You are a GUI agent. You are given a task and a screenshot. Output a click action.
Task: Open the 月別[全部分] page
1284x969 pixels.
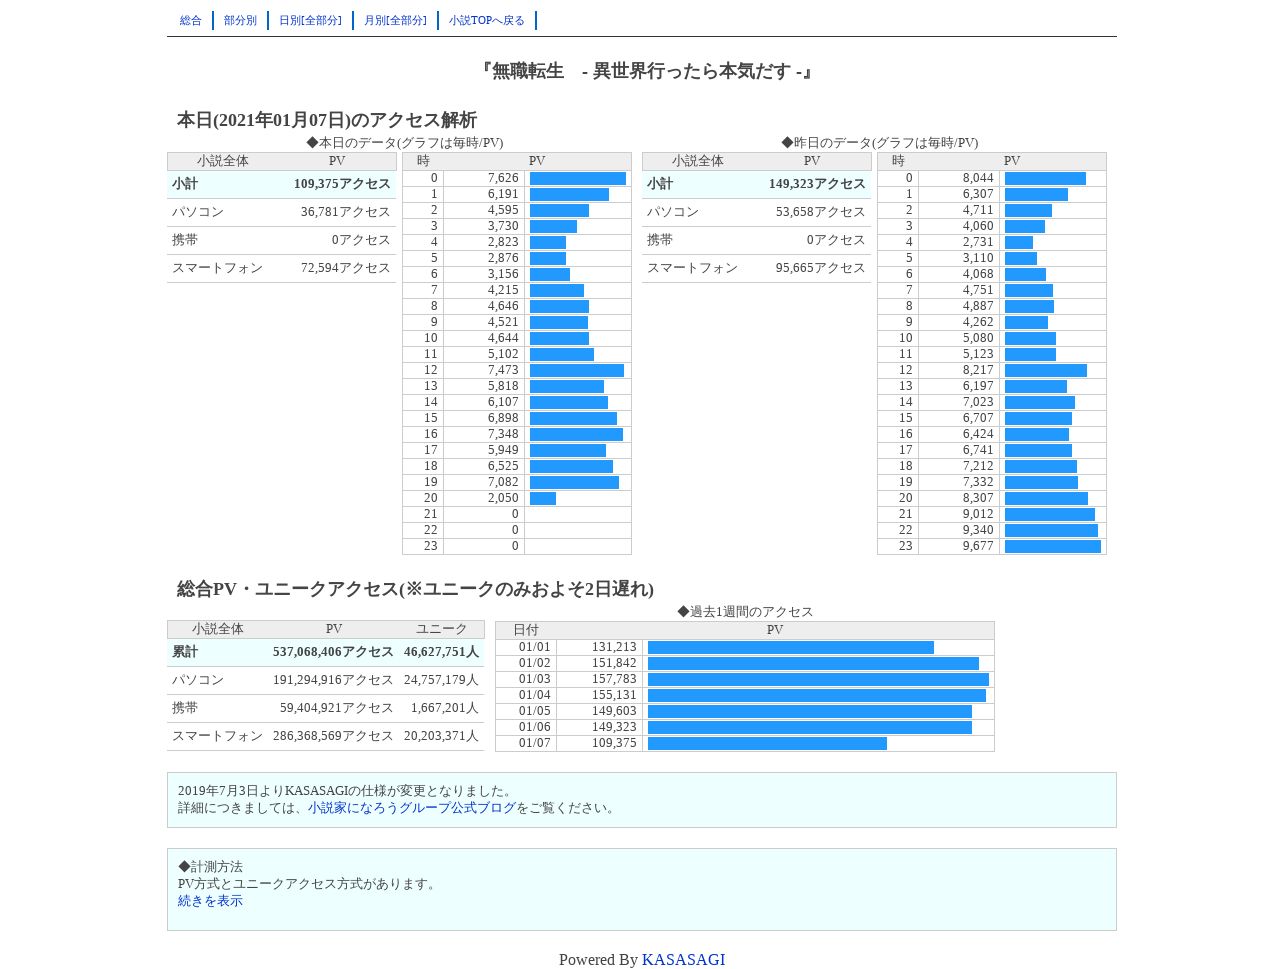395,21
